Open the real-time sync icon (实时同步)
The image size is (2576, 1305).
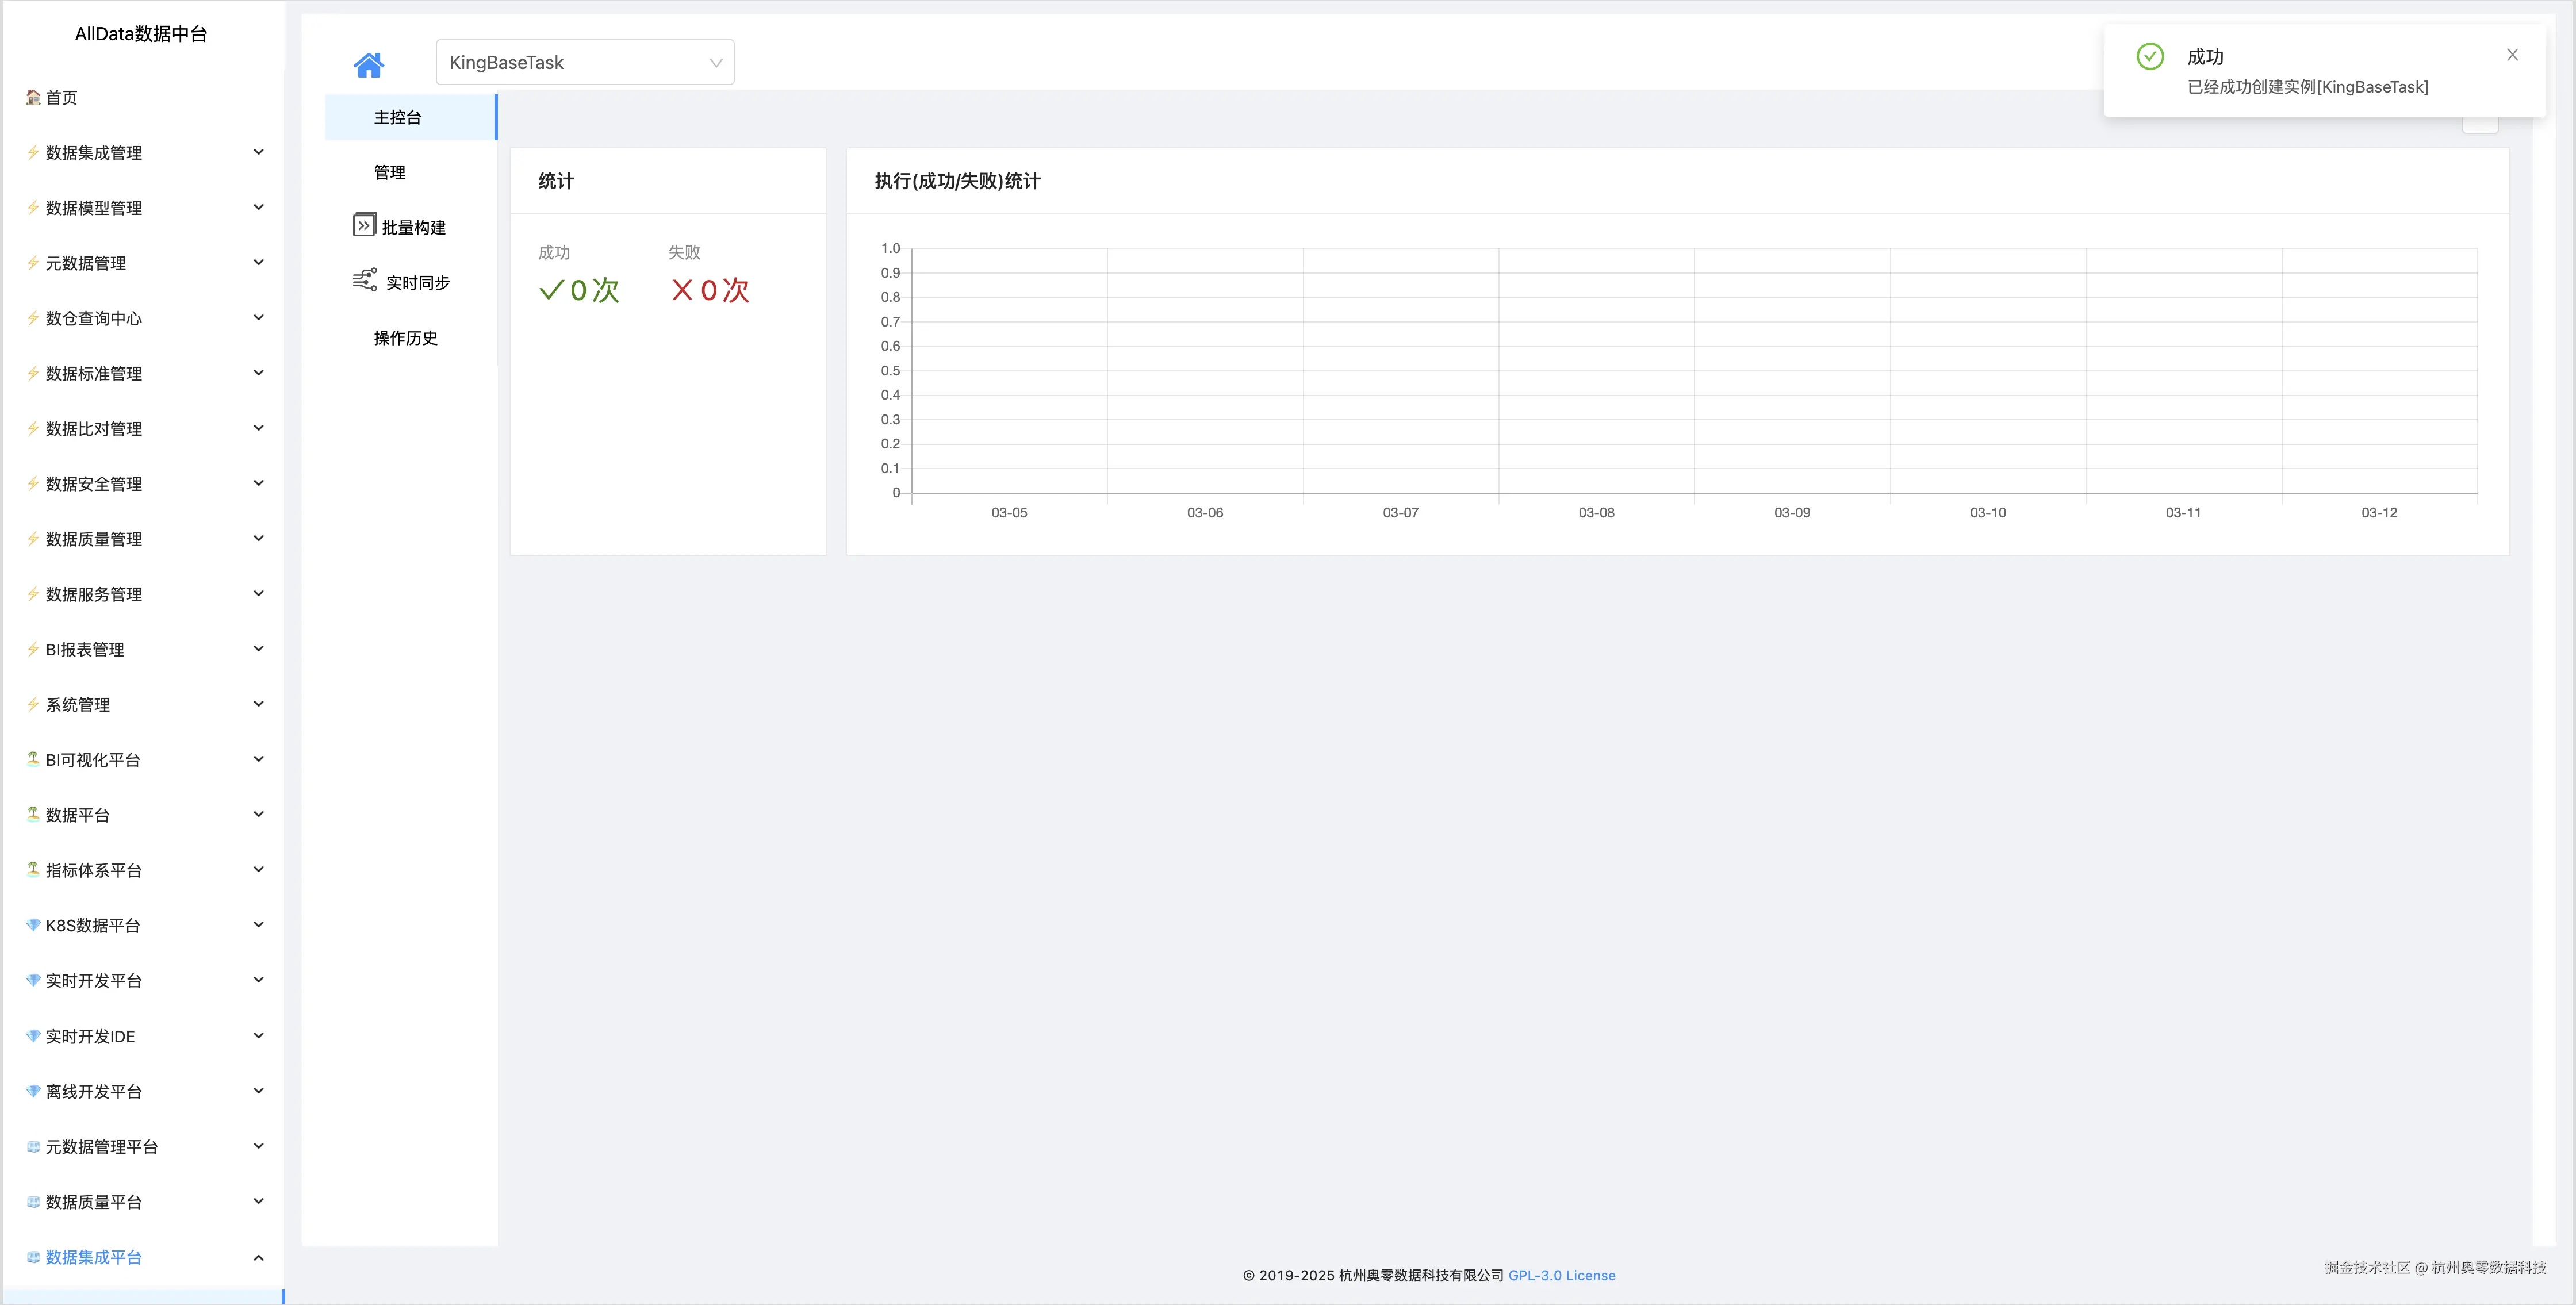(x=364, y=280)
